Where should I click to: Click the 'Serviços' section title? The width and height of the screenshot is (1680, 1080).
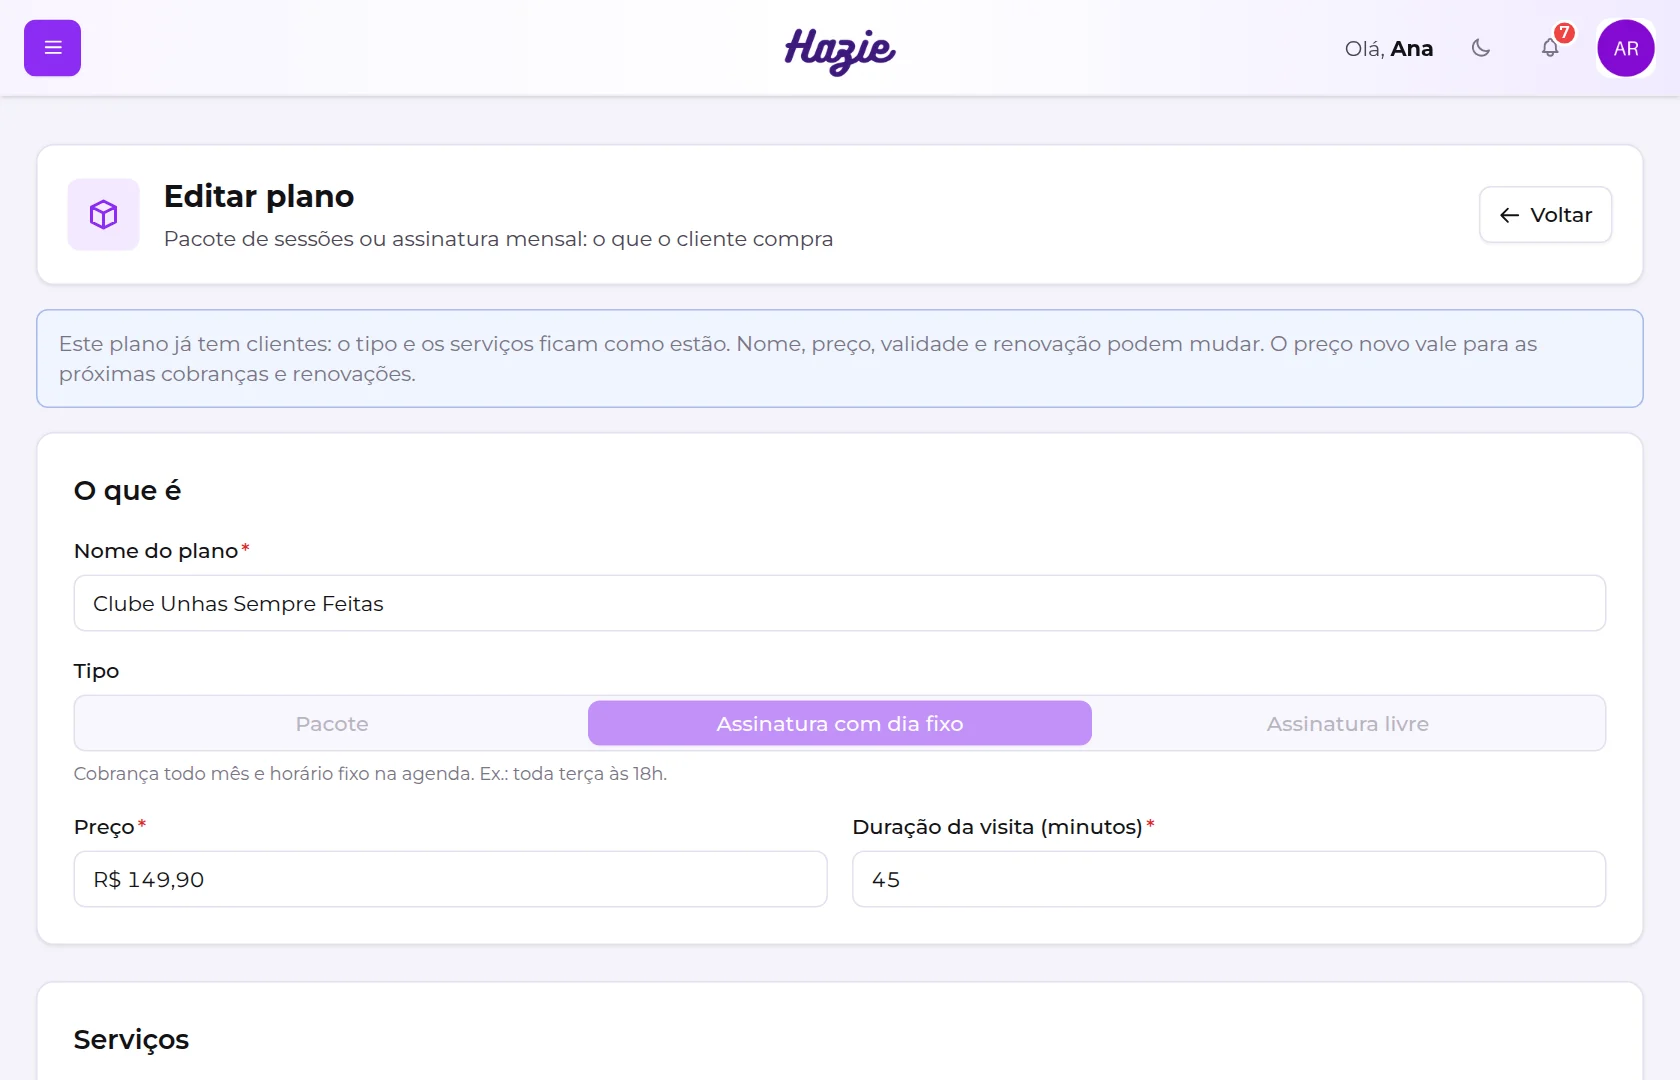pos(131,1040)
